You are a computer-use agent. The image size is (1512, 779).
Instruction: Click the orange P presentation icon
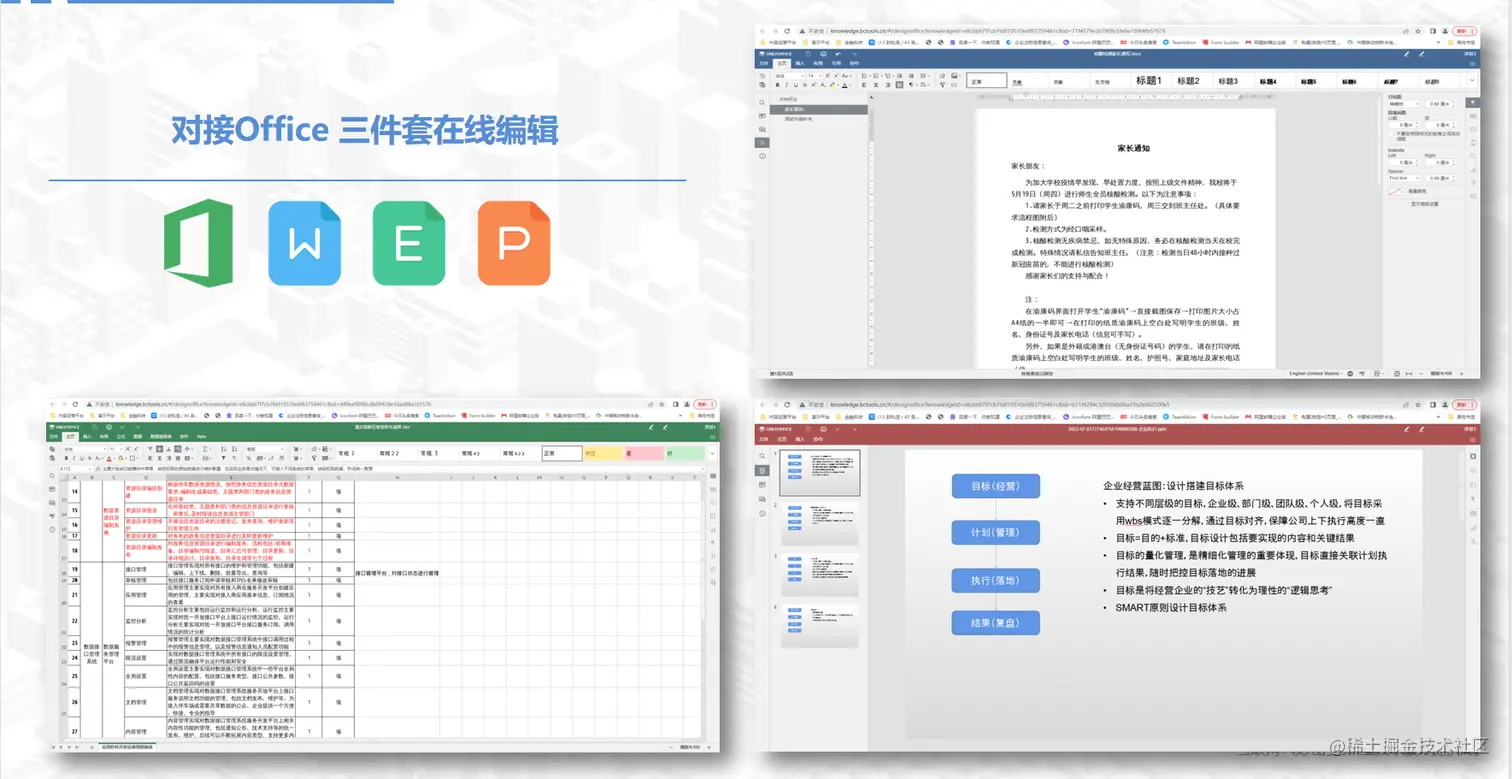click(514, 243)
